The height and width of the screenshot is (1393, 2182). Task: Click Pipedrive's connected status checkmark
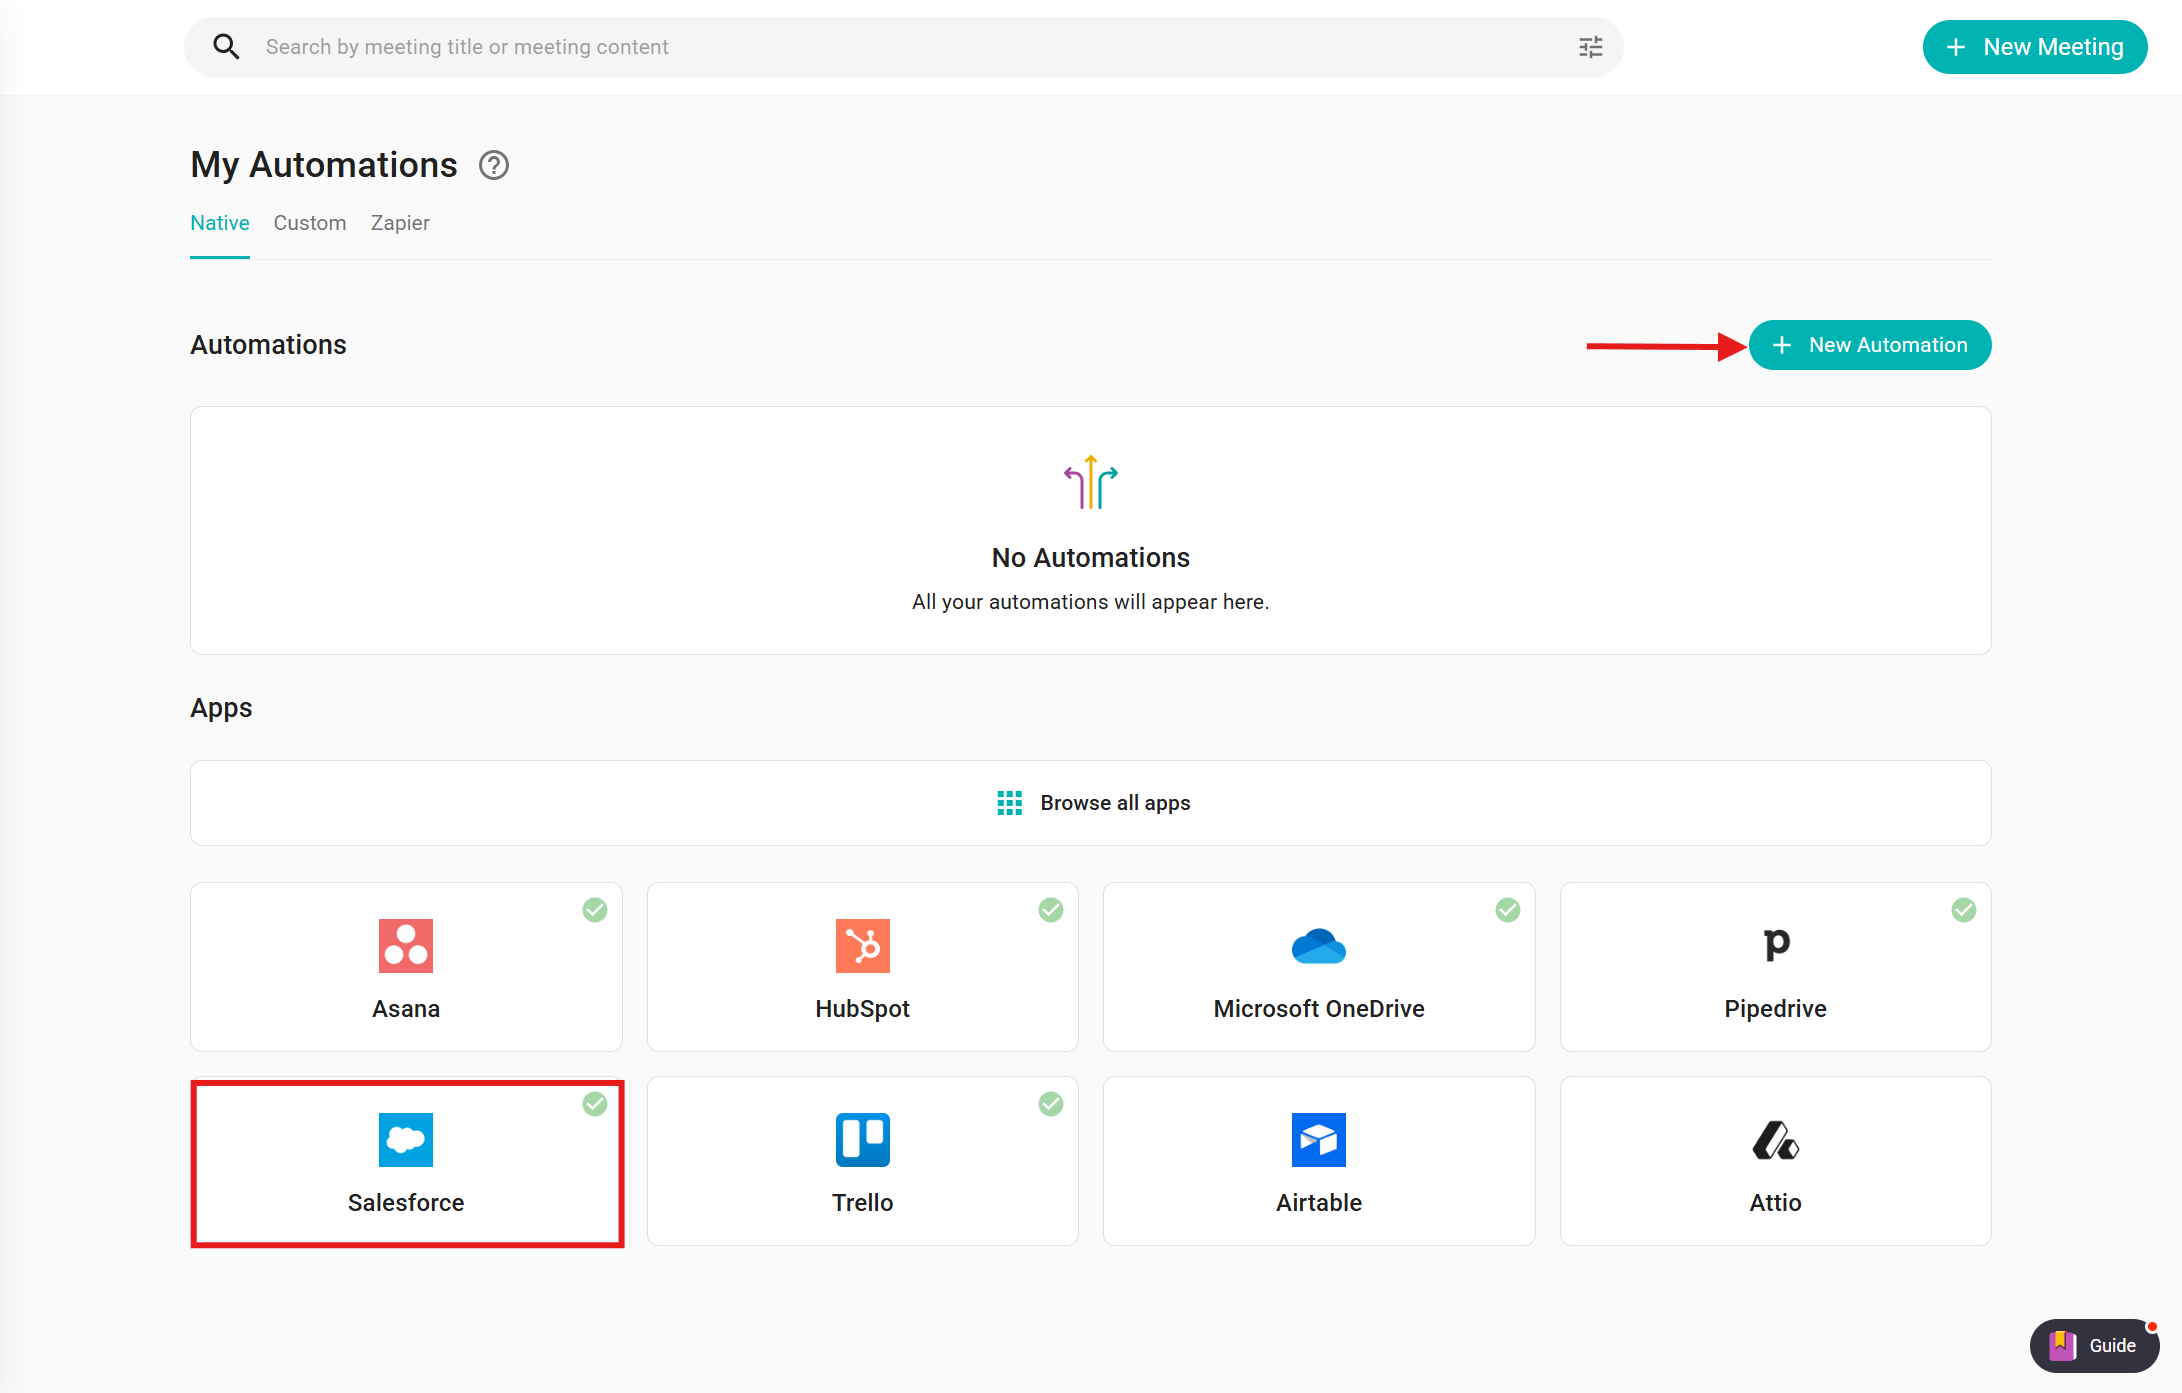click(1963, 910)
